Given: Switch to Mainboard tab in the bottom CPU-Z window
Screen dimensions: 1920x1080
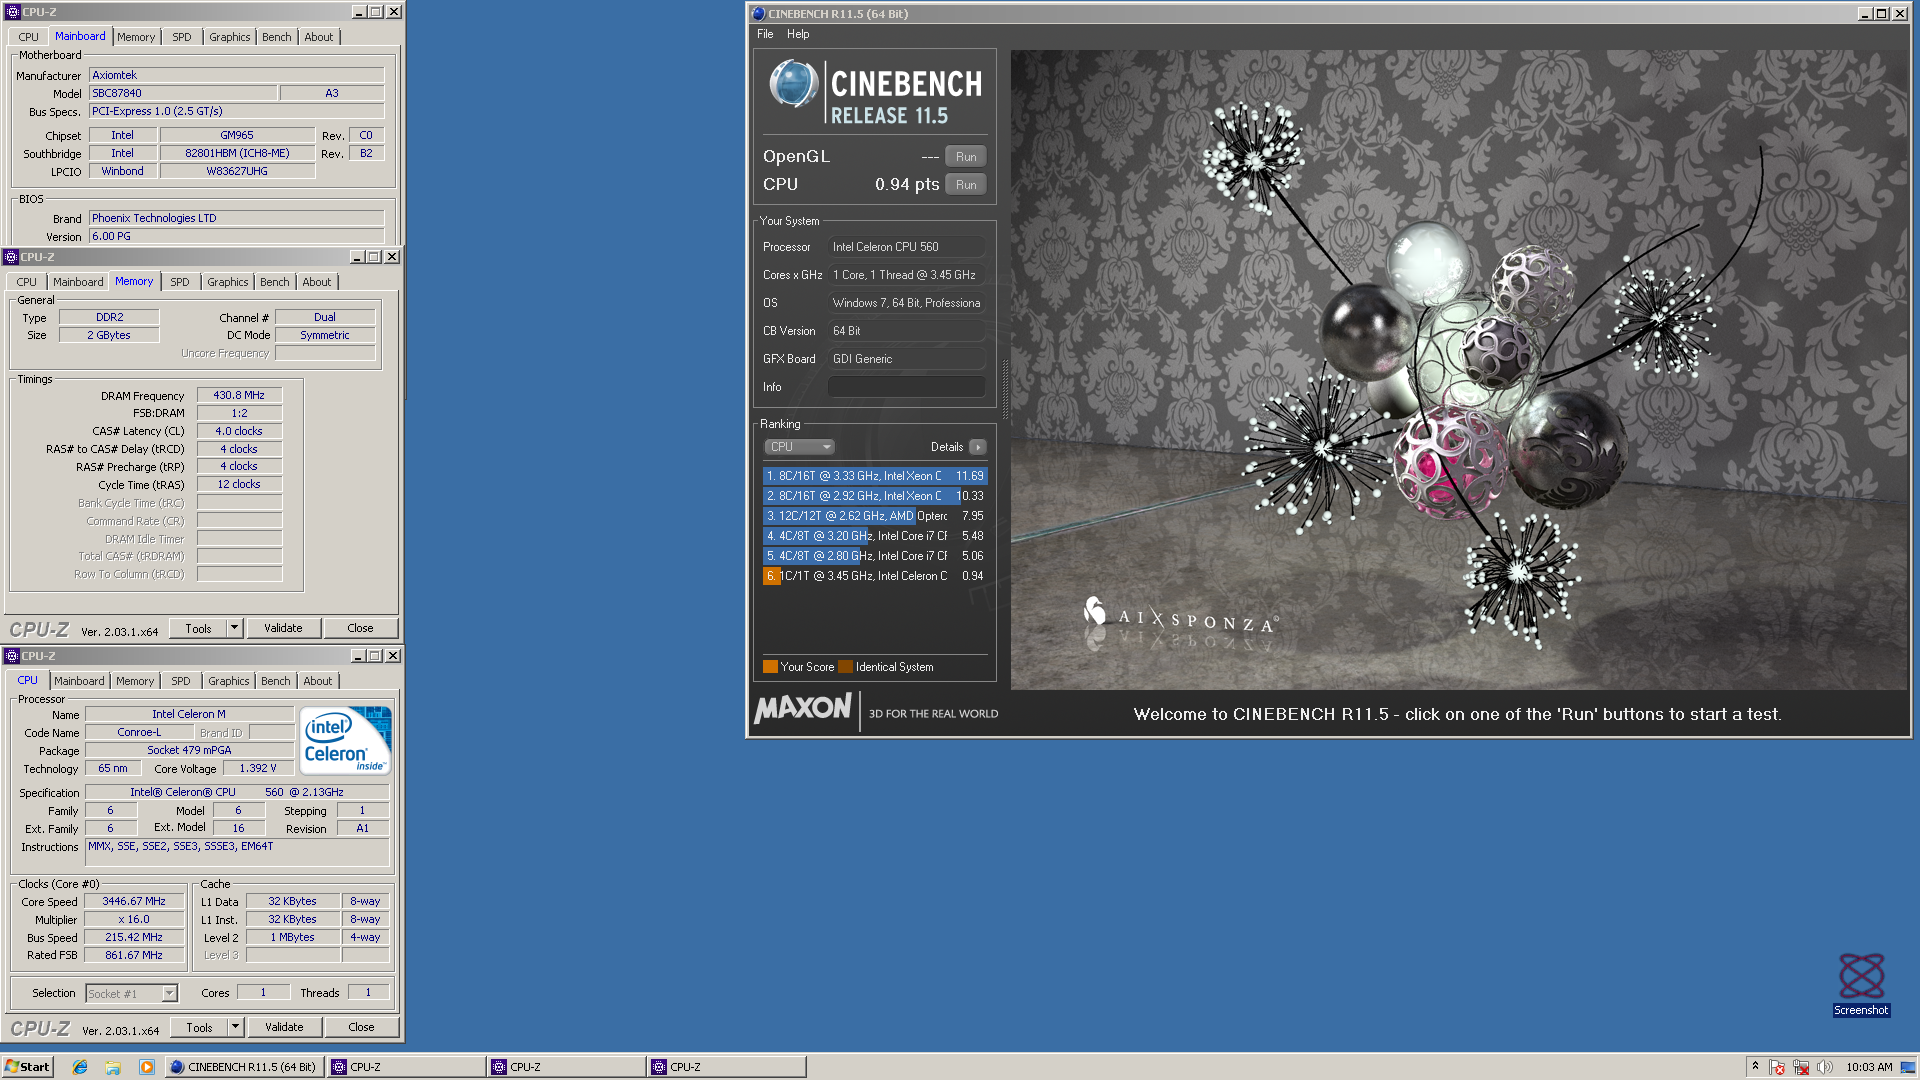Looking at the screenshot, I should pyautogui.click(x=79, y=681).
